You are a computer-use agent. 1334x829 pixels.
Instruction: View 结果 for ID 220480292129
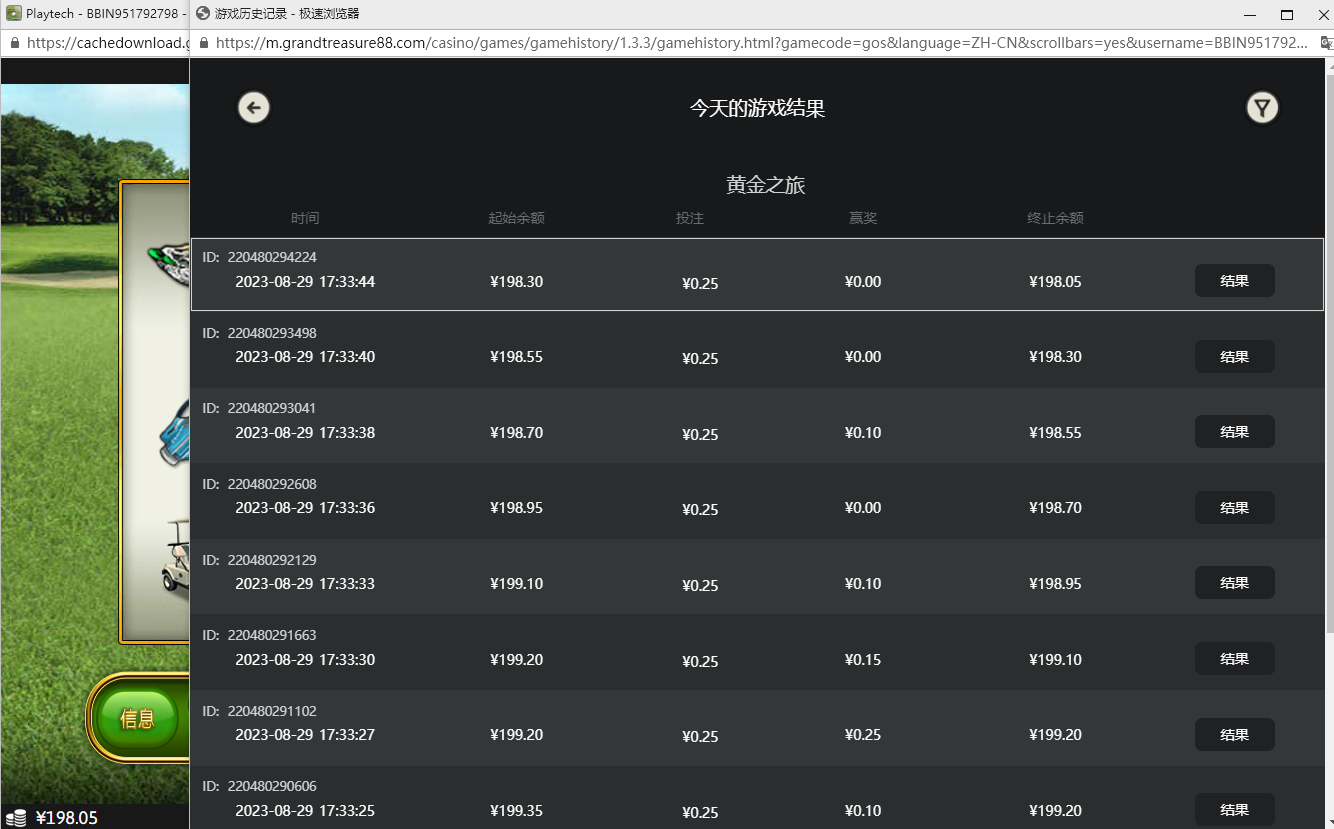(x=1235, y=583)
